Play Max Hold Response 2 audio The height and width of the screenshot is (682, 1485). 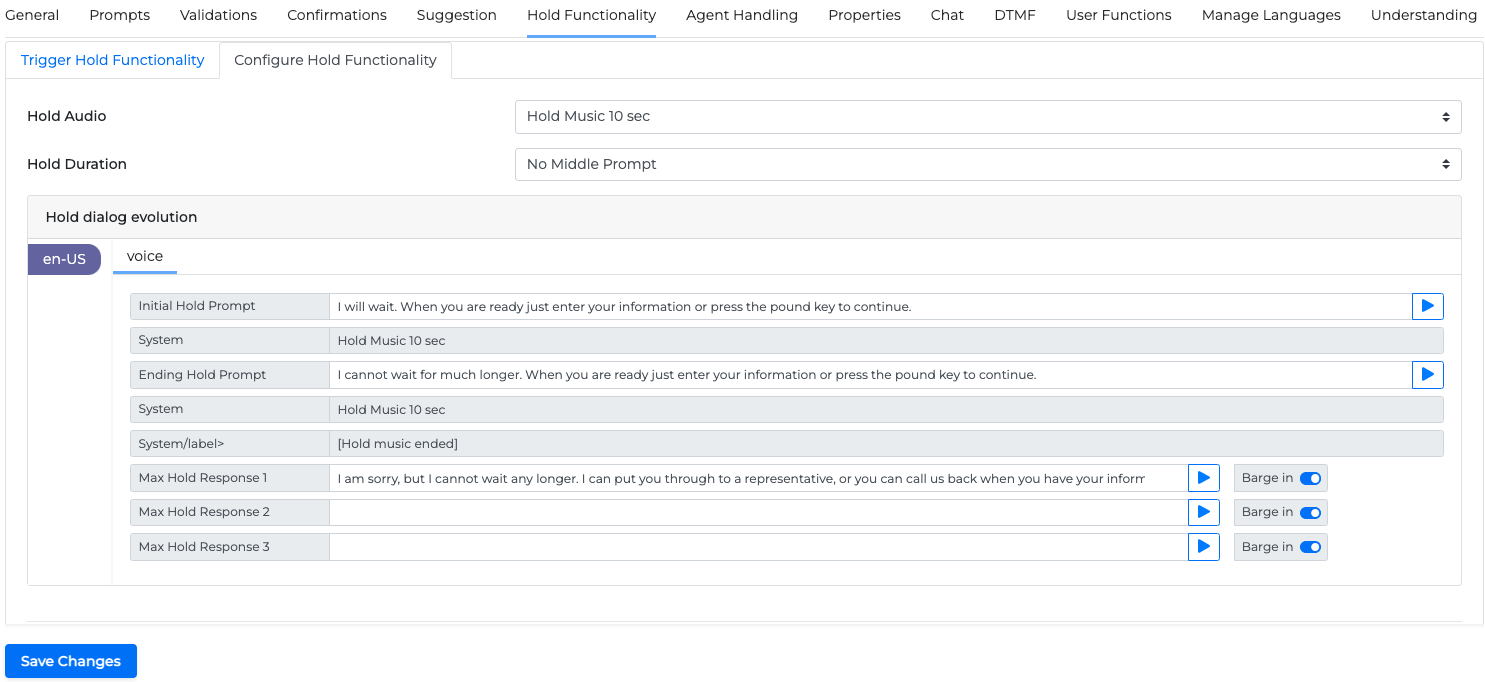(1203, 512)
